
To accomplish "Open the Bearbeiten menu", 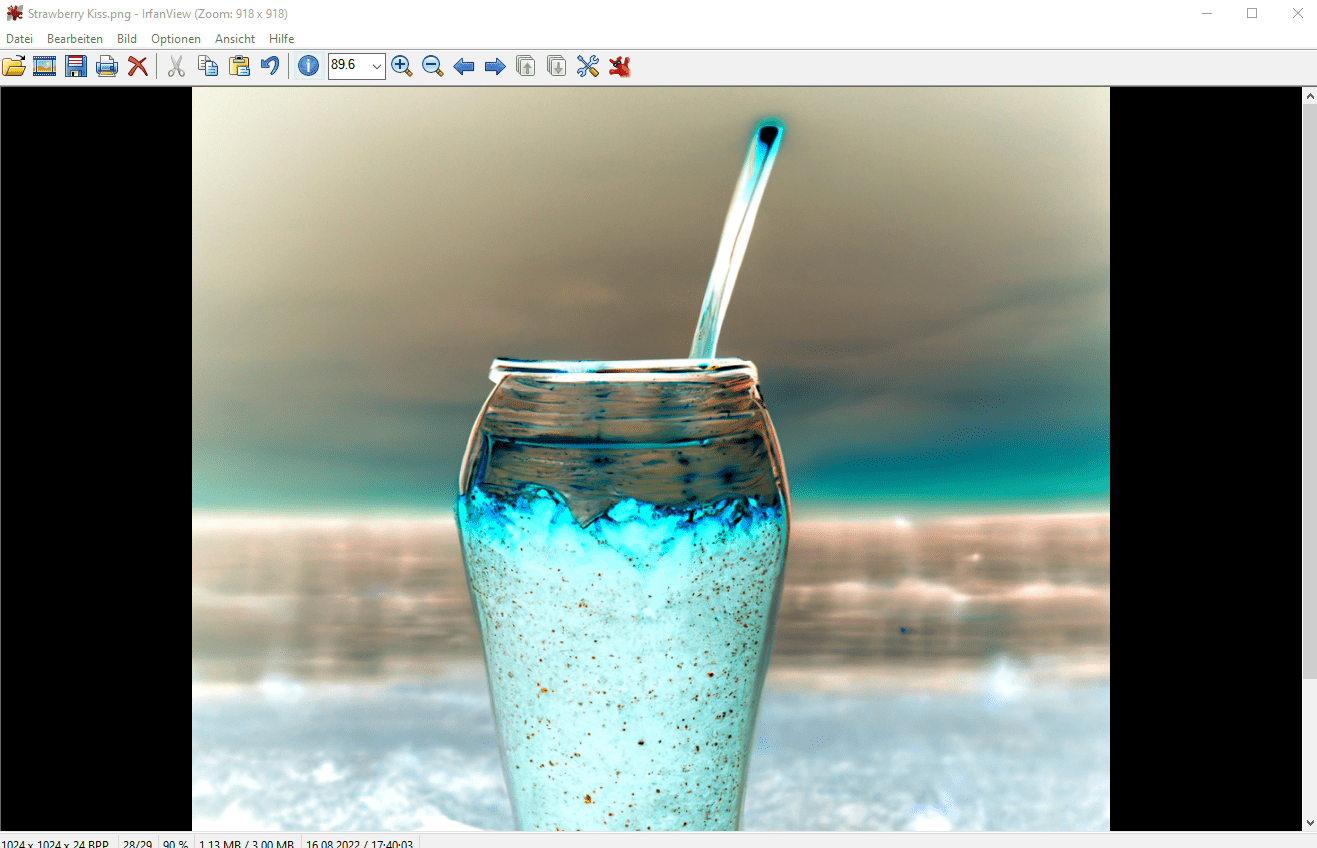I will point(75,39).
